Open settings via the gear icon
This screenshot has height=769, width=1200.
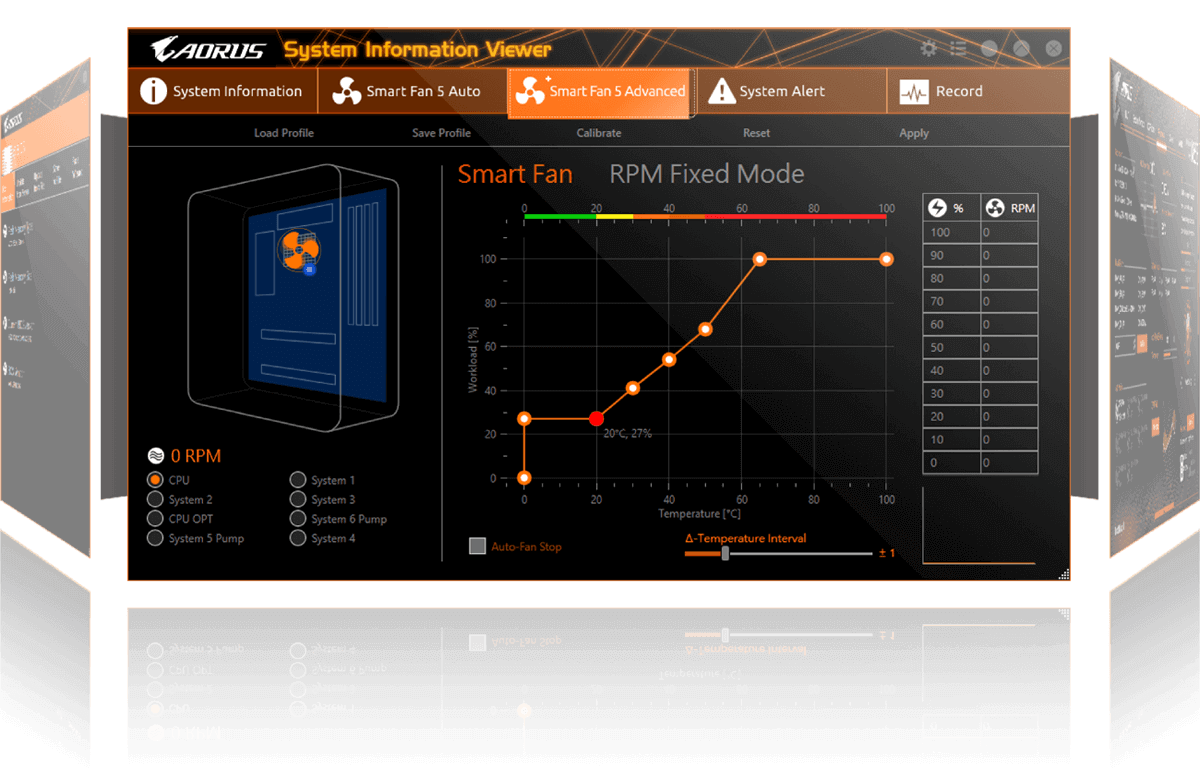coord(929,49)
